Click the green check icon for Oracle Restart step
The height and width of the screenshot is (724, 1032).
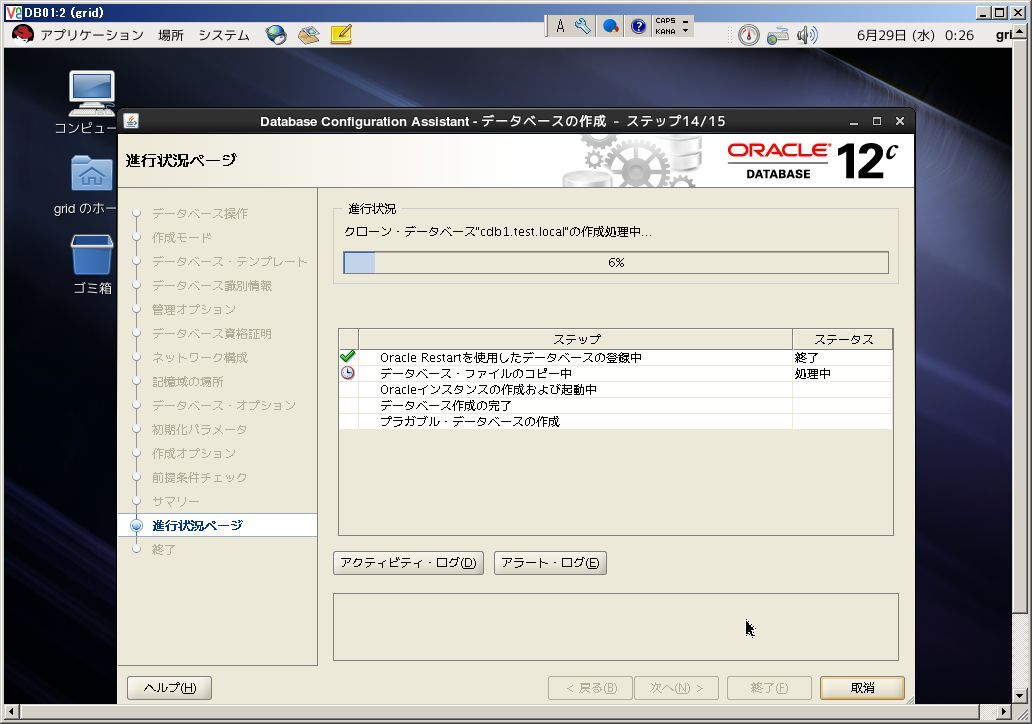[348, 357]
